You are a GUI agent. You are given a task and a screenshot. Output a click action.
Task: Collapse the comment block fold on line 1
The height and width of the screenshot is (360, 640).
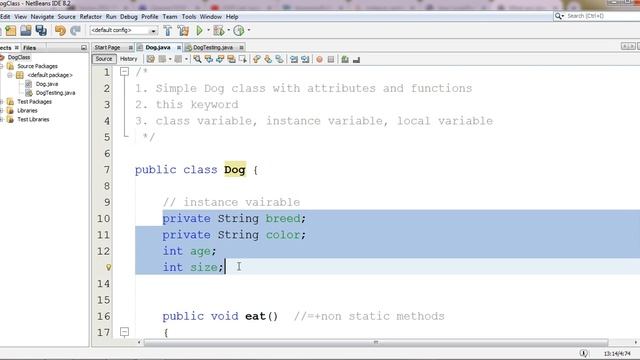[124, 72]
